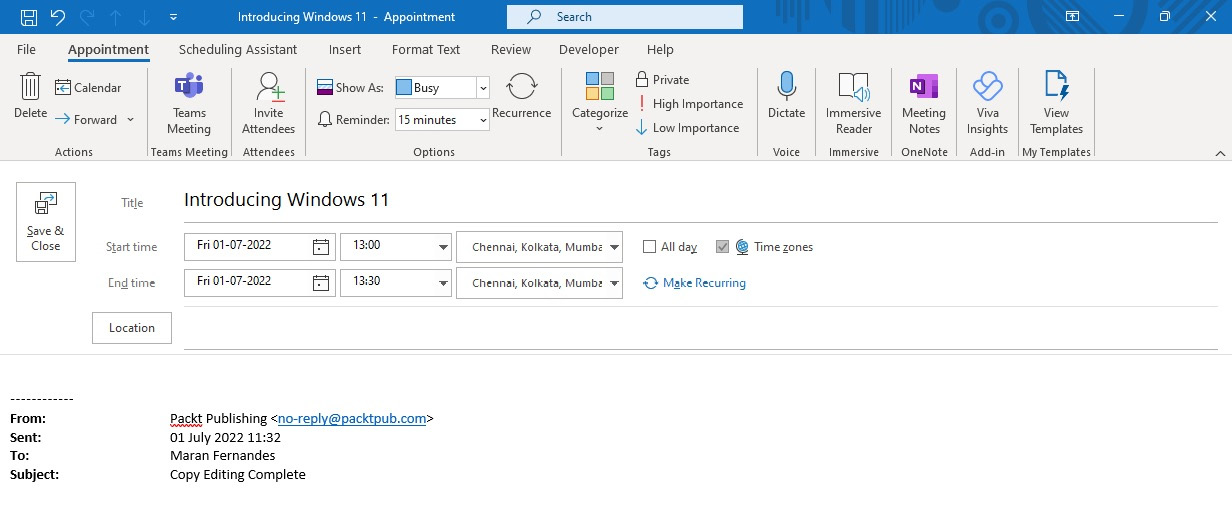Open Ribbon Display Options
Screen dimensions: 1232x508
coord(1072,17)
